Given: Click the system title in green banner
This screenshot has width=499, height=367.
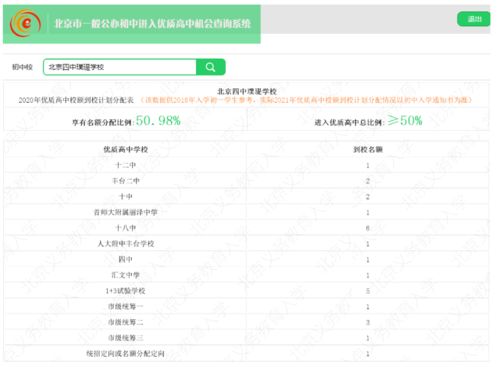Looking at the screenshot, I should click(153, 24).
